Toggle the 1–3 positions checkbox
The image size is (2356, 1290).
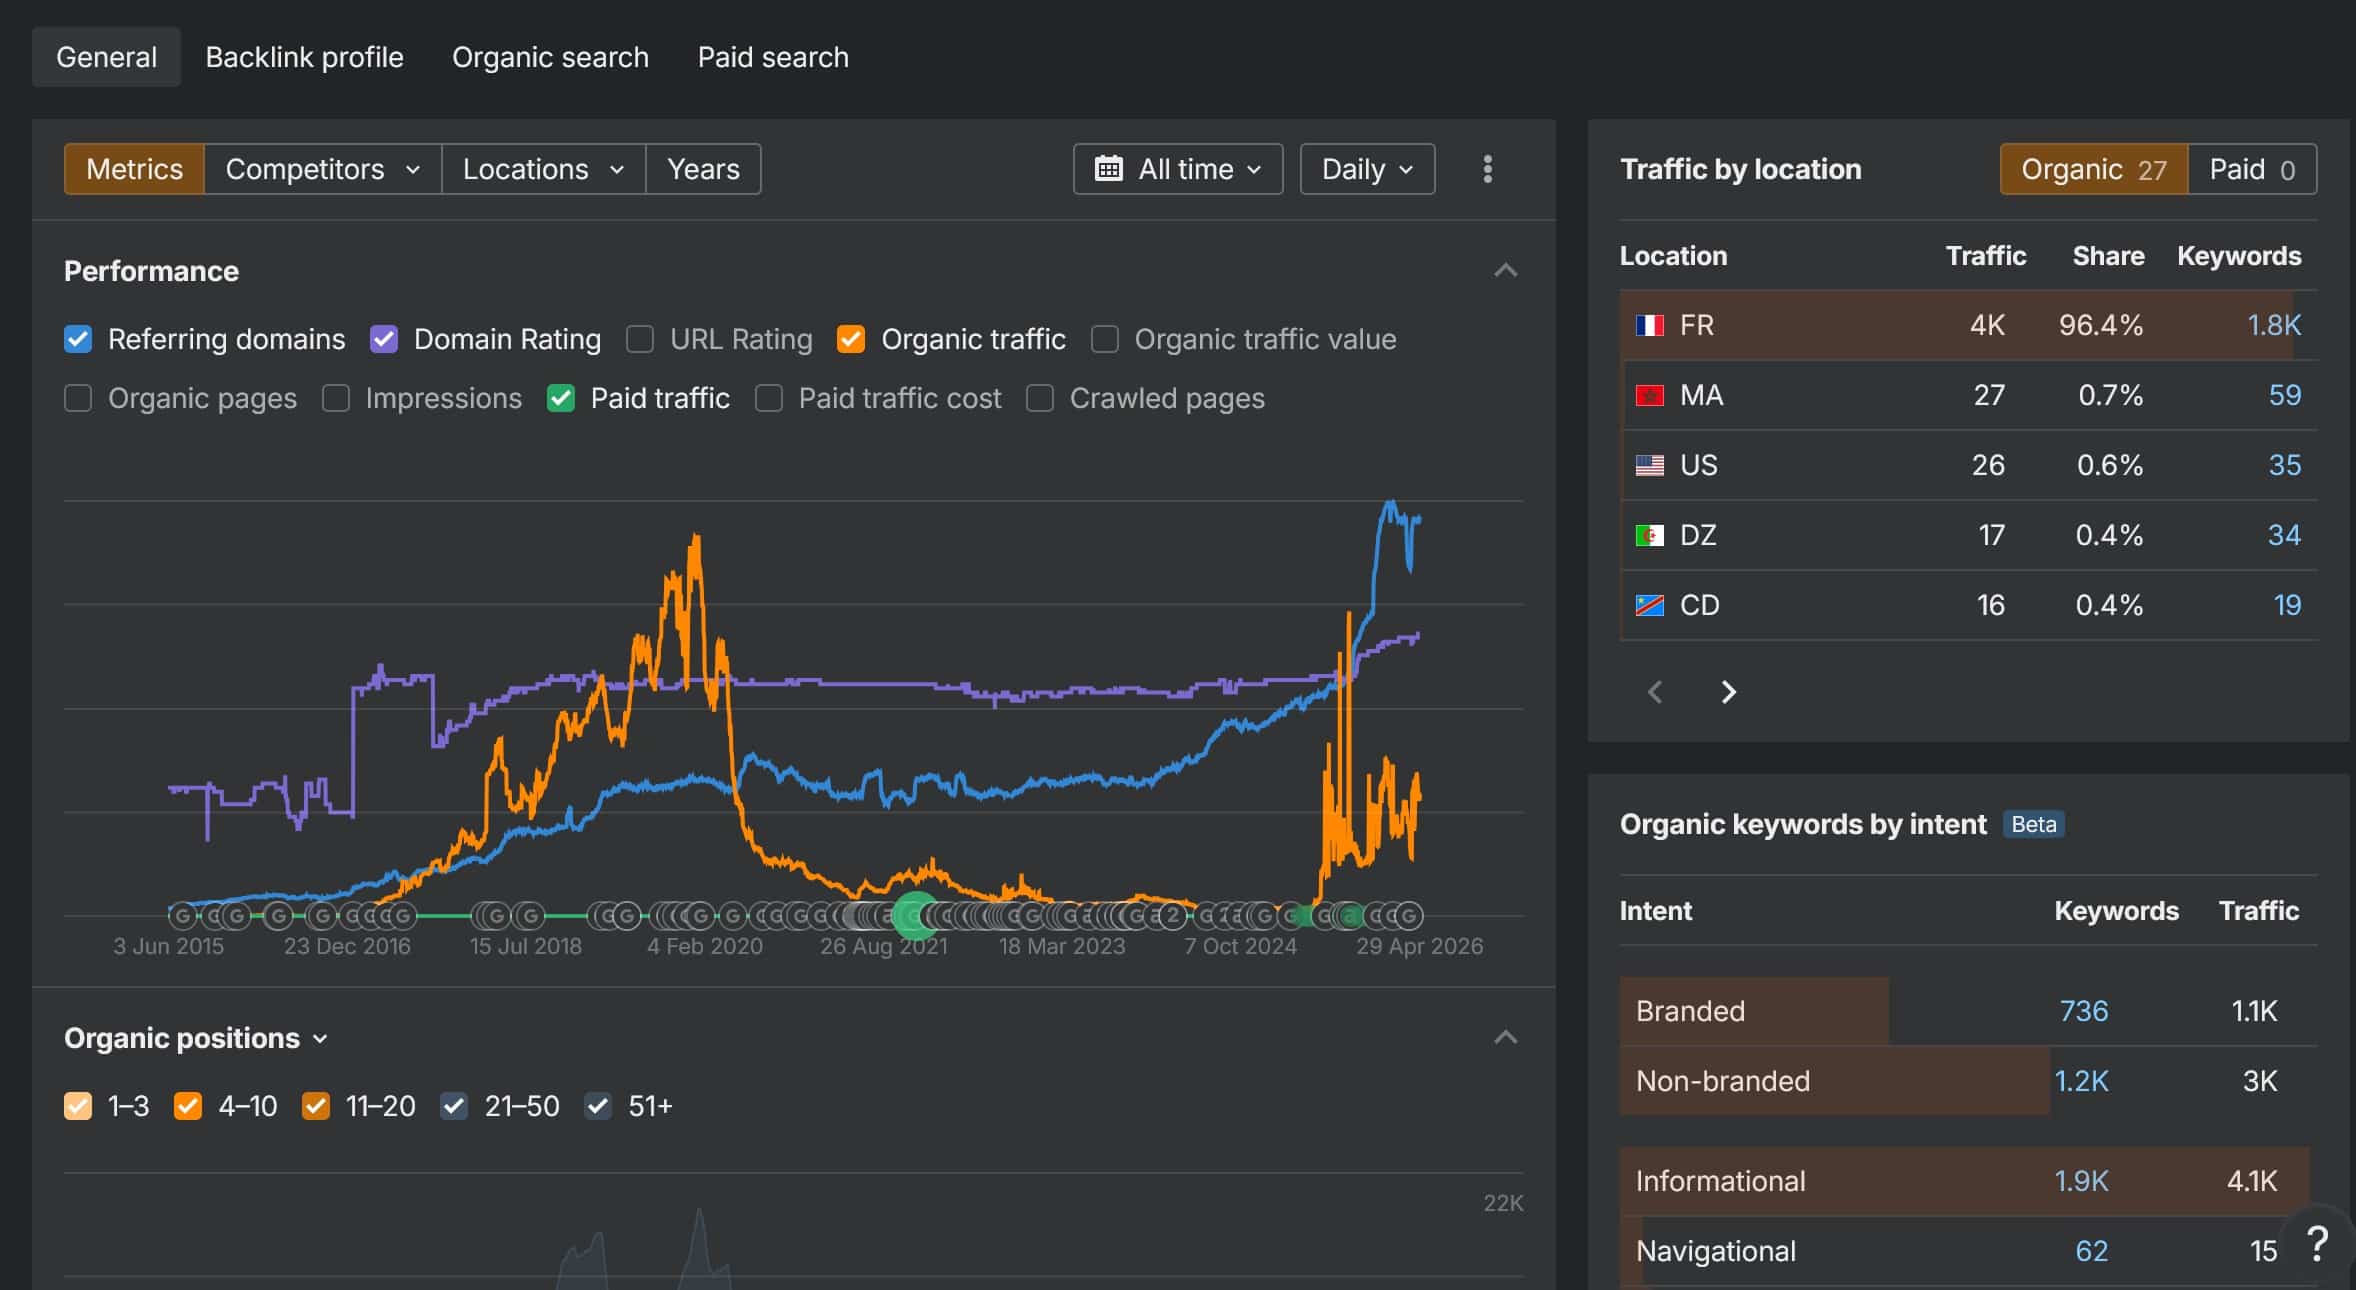coord(78,1106)
